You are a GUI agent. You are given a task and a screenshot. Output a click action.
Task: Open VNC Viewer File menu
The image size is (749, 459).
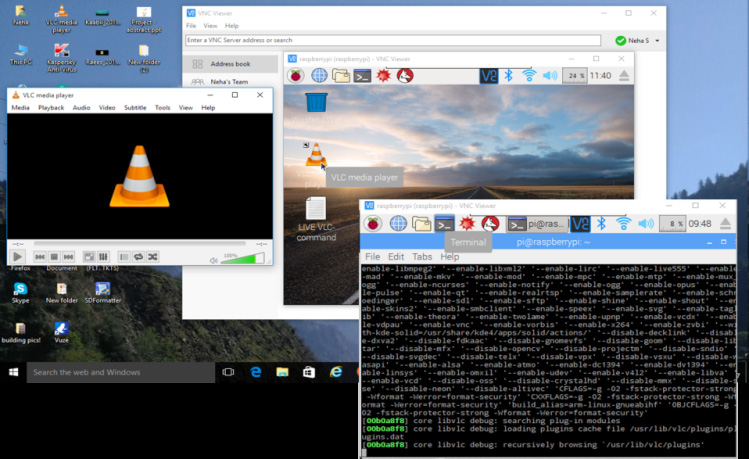(191, 26)
